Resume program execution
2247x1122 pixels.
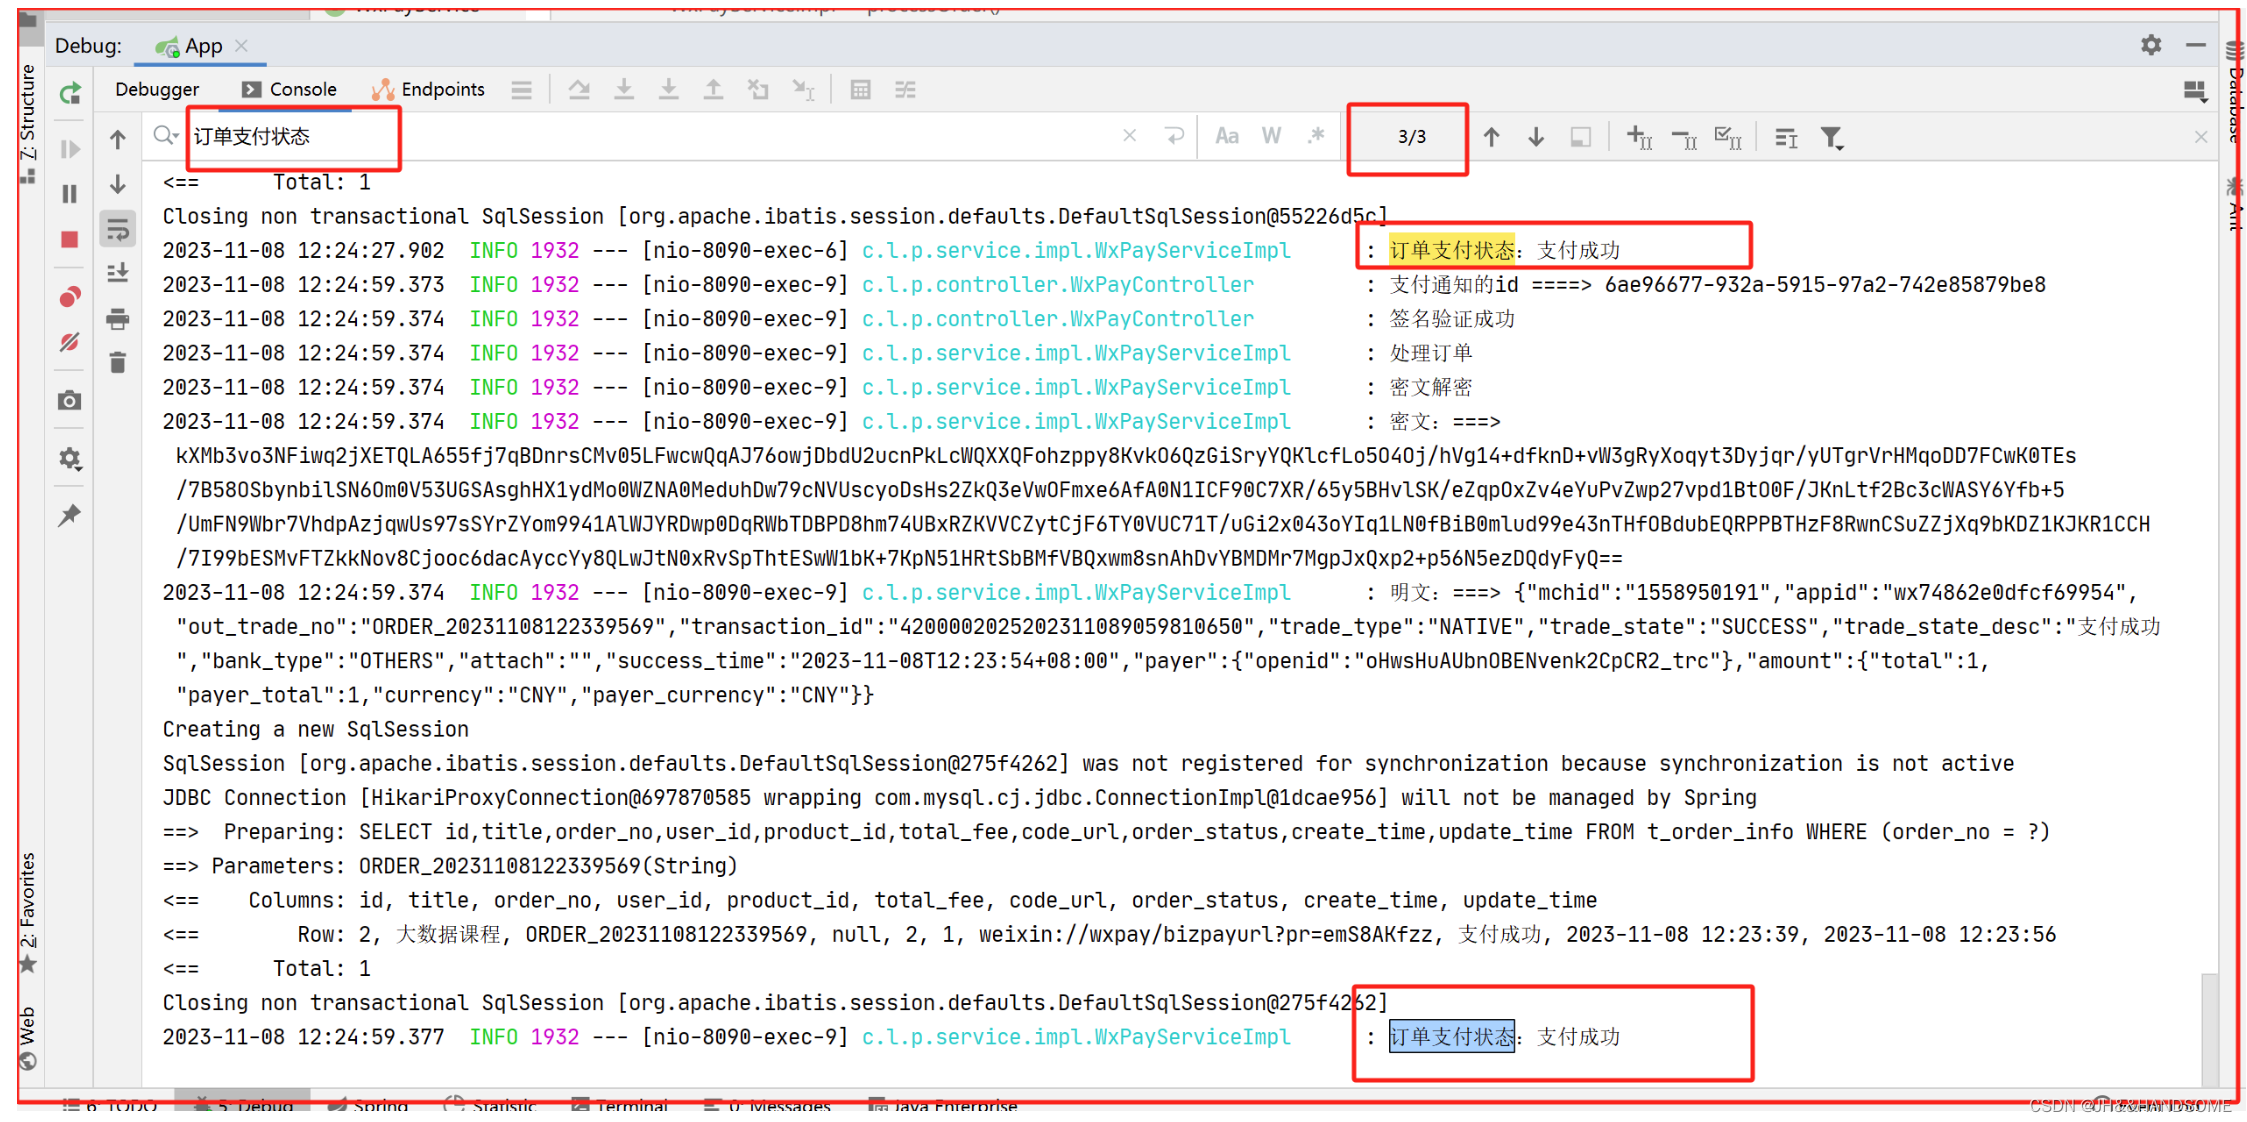pyautogui.click(x=70, y=149)
